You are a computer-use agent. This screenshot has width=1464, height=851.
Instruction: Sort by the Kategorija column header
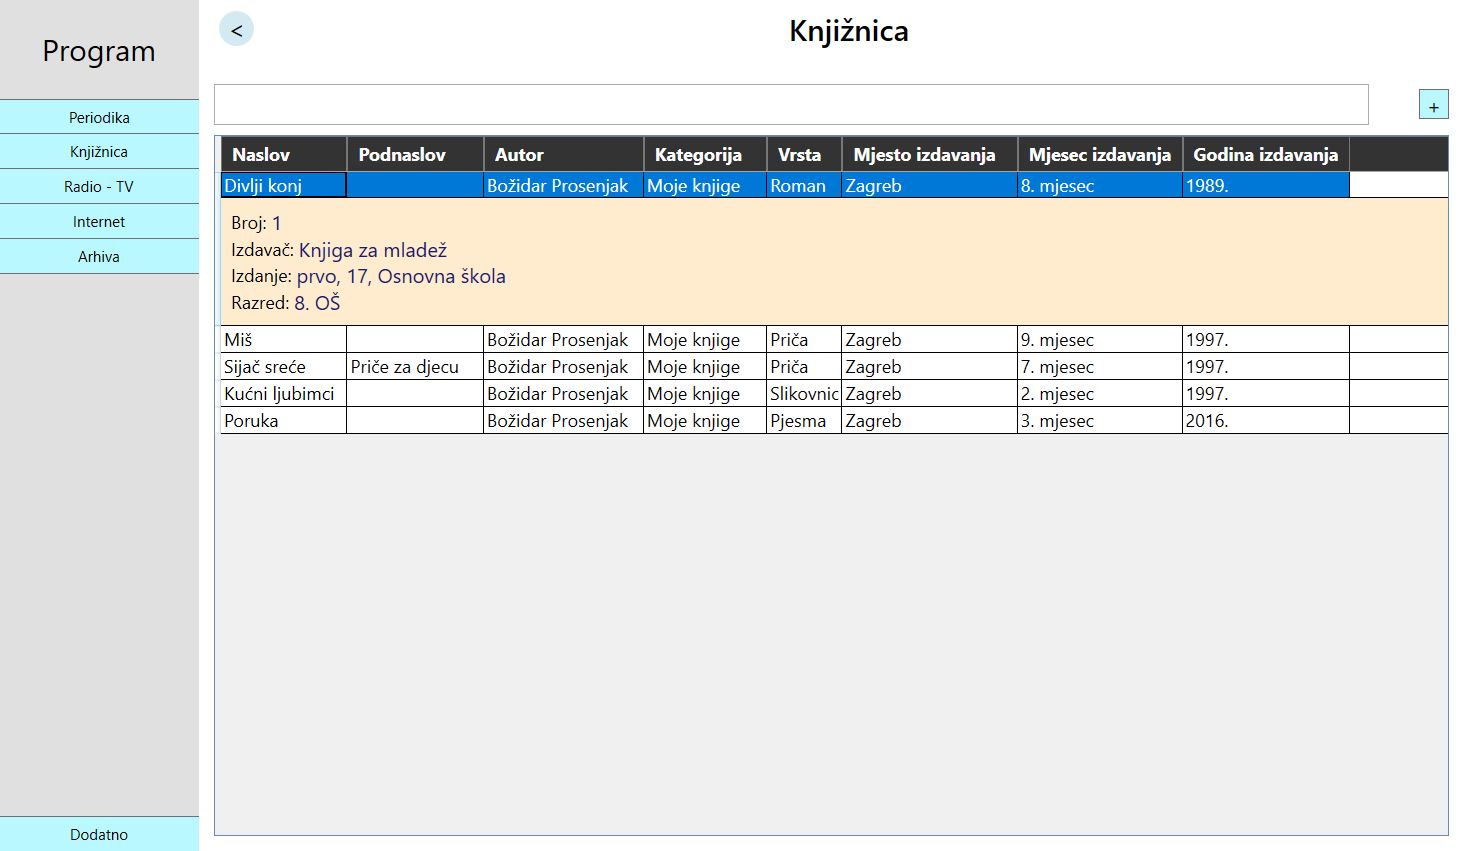tap(705, 155)
